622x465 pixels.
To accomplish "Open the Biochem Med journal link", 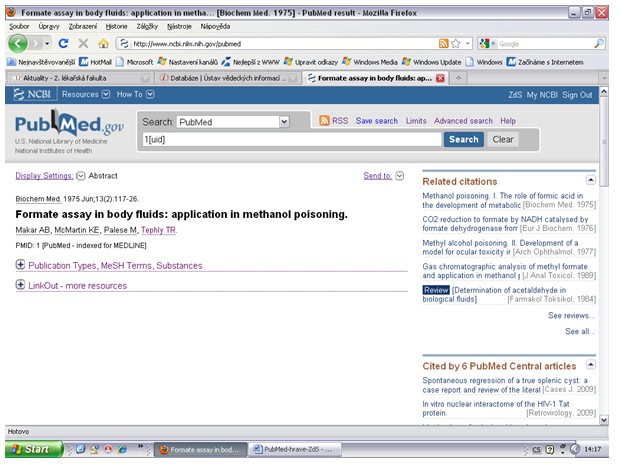I will [x=38, y=199].
